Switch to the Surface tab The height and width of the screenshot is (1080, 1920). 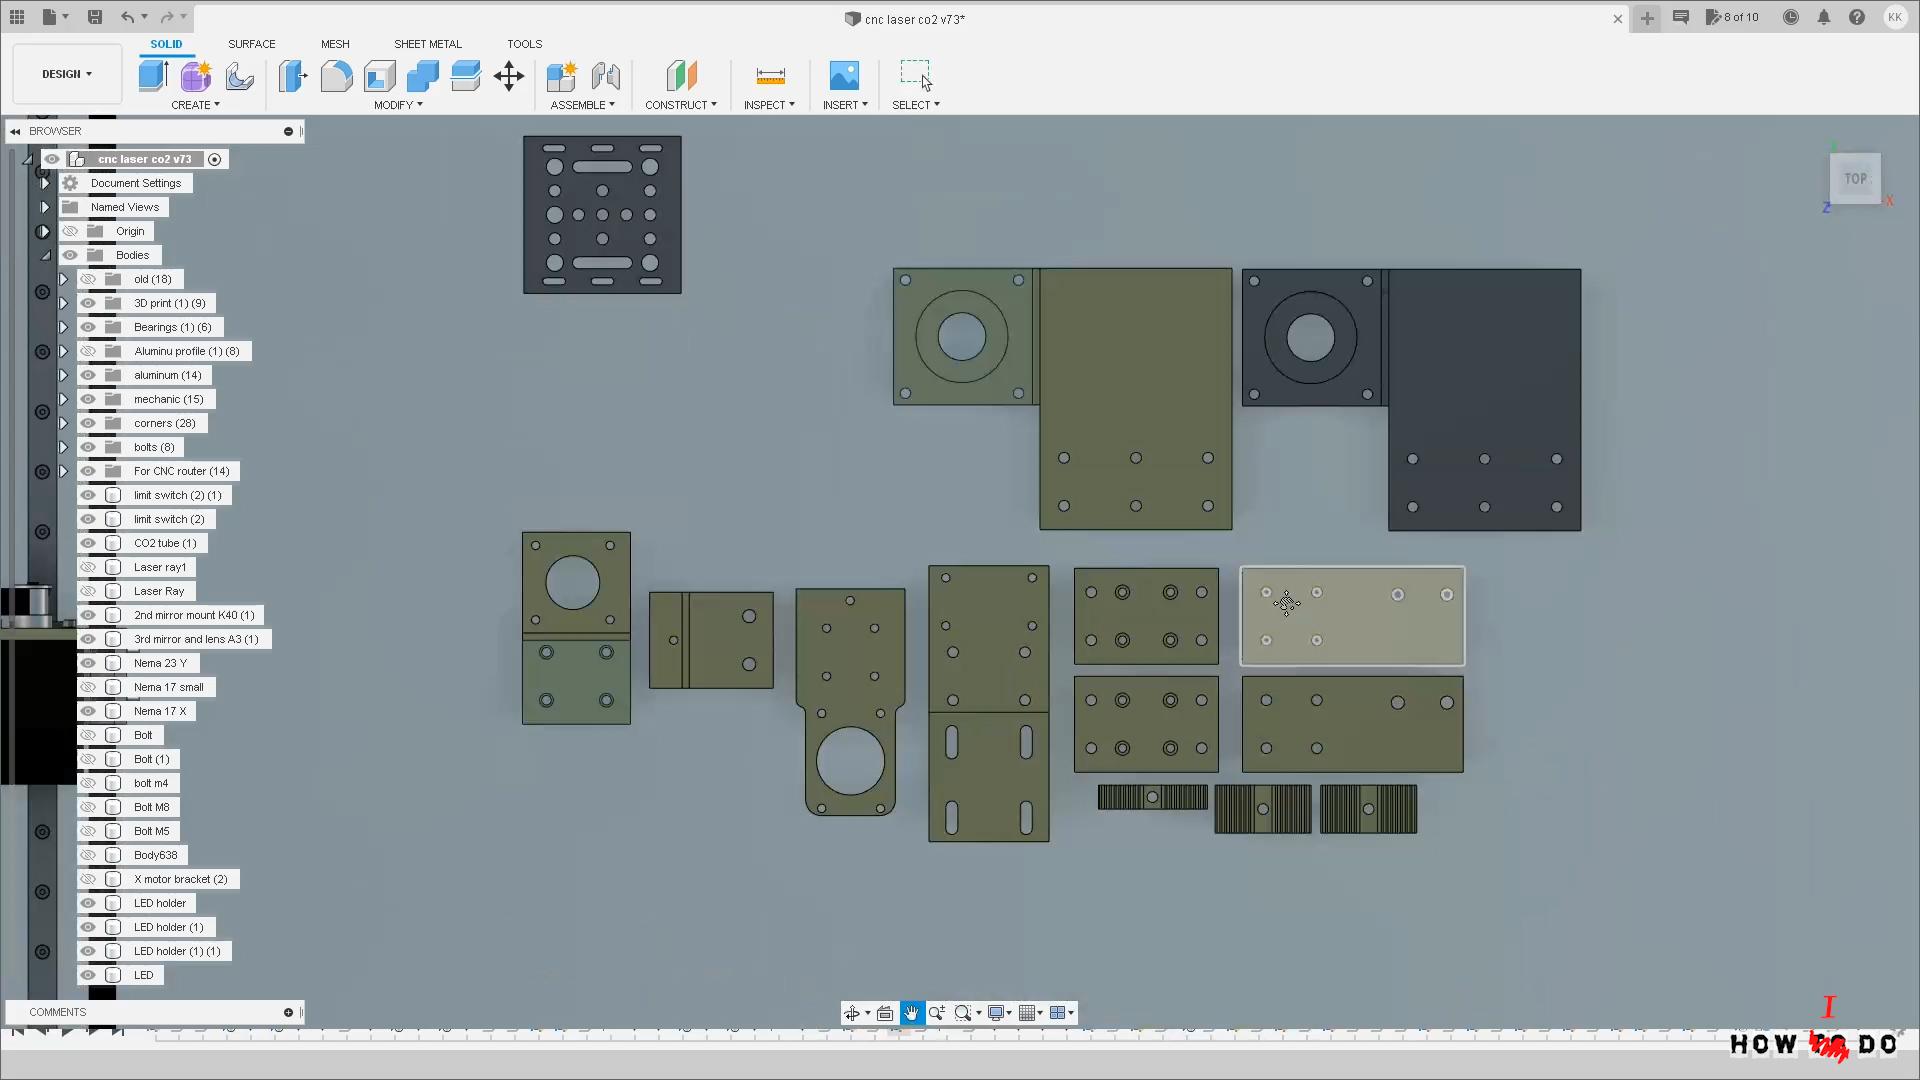252,44
